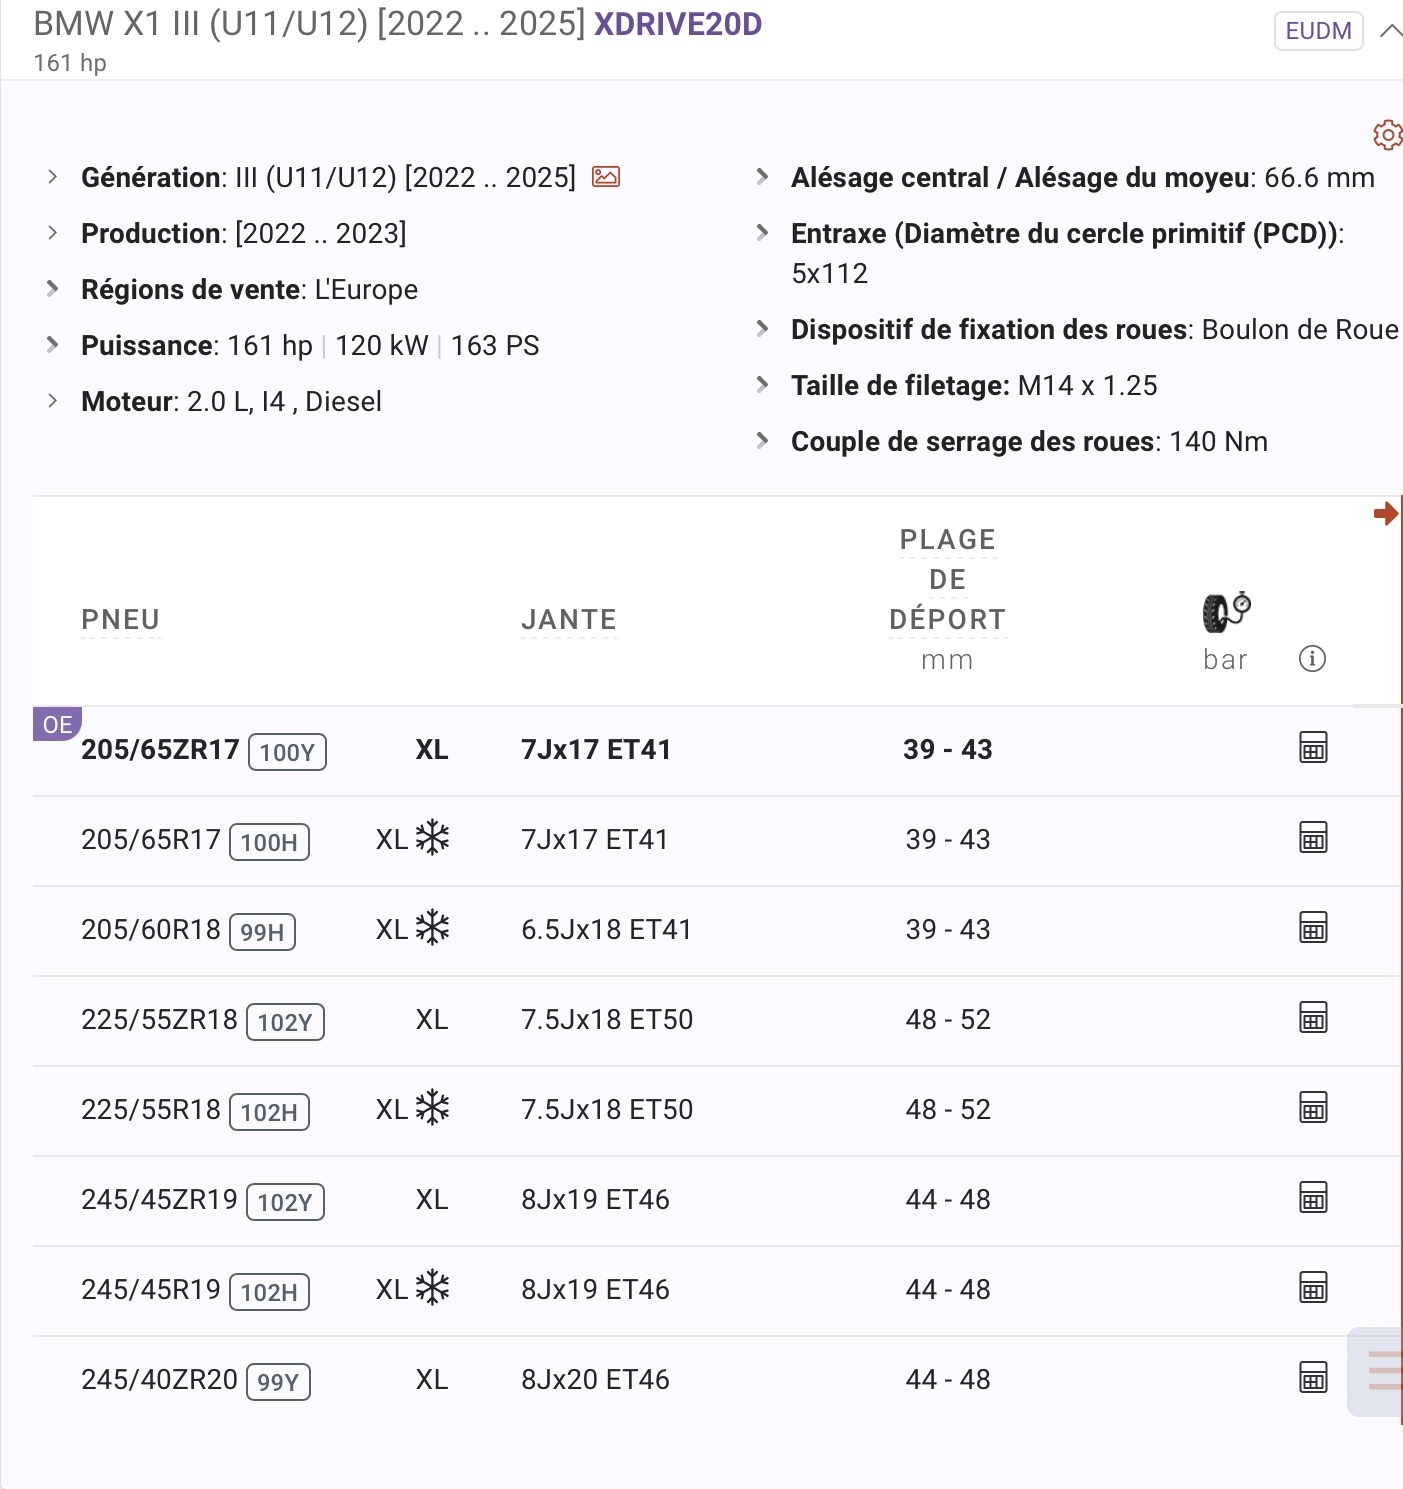Click the tire pressure gauge icon
This screenshot has height=1489, width=1403.
[1226, 612]
